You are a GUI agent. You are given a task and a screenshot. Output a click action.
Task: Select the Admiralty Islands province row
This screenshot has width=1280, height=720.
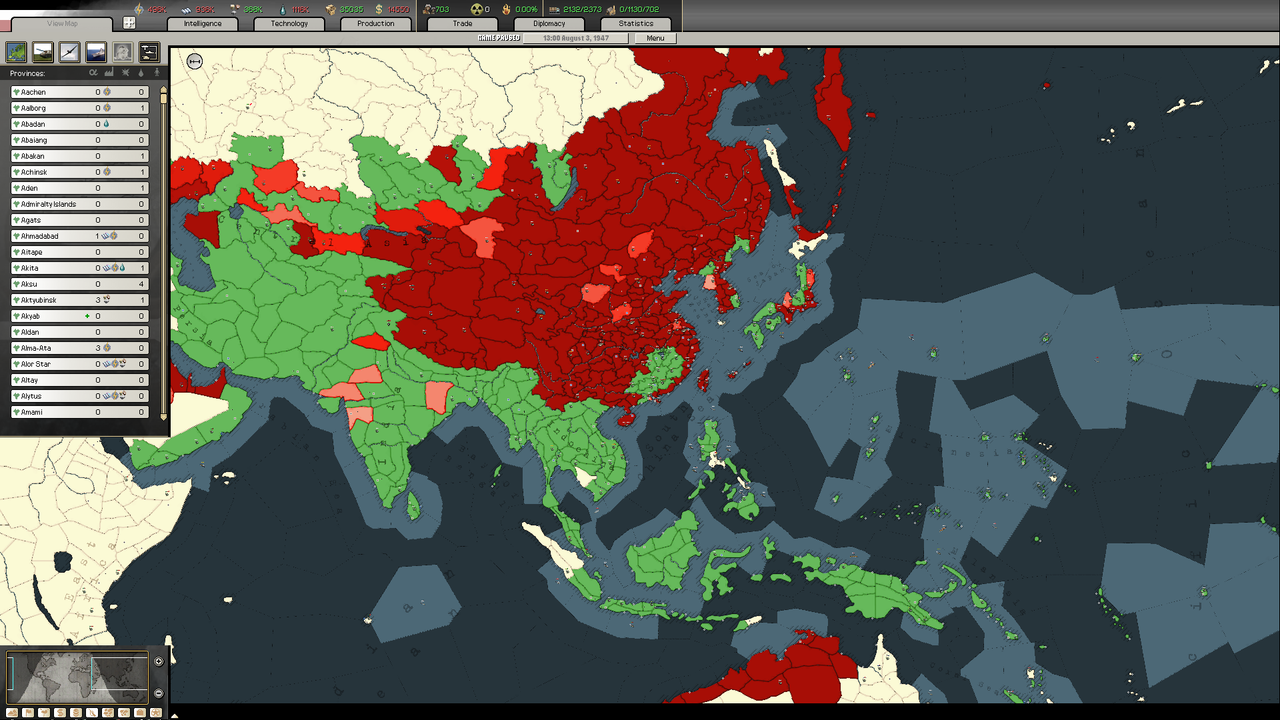[80, 204]
